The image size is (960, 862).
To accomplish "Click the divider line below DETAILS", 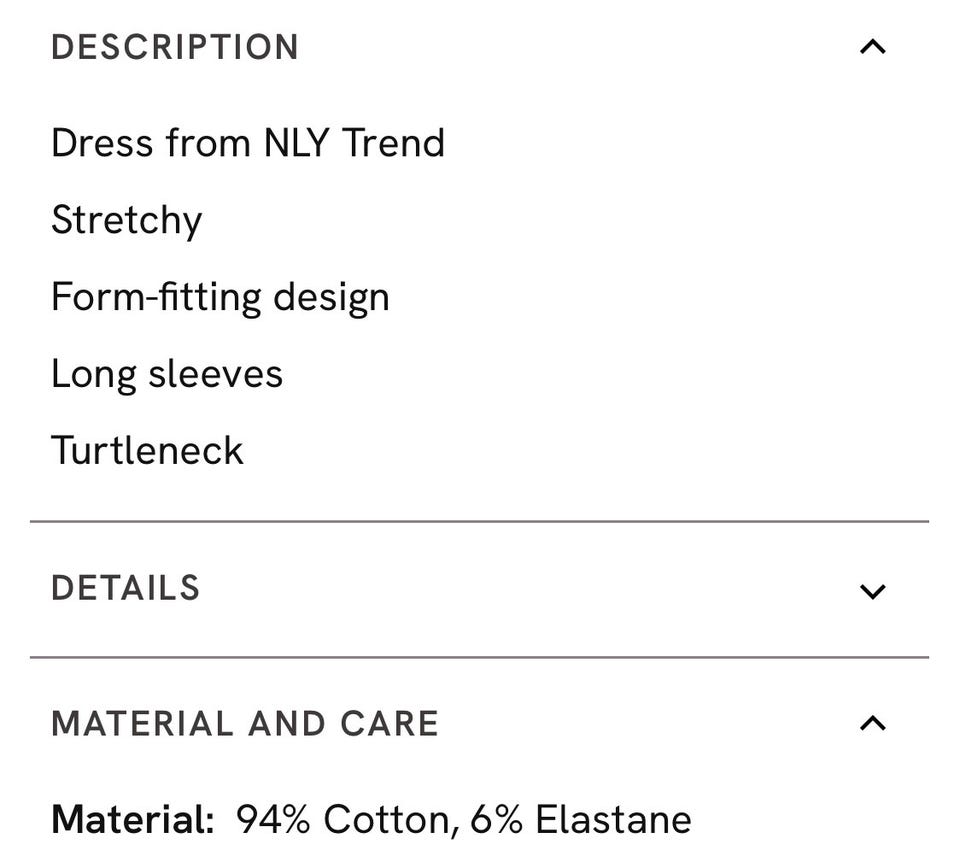I will pyautogui.click(x=480, y=657).
